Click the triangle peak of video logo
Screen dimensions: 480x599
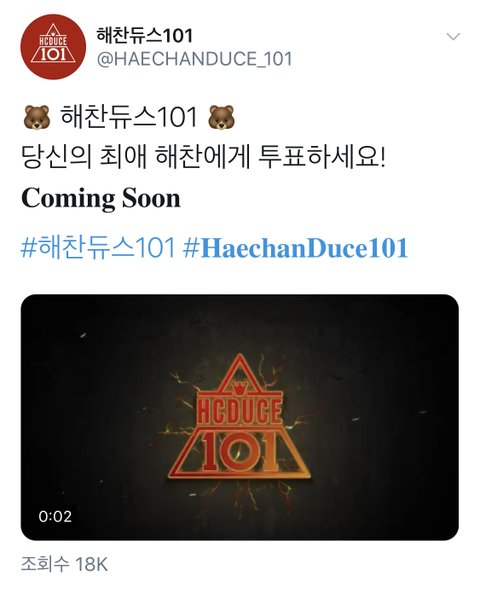(x=240, y=367)
